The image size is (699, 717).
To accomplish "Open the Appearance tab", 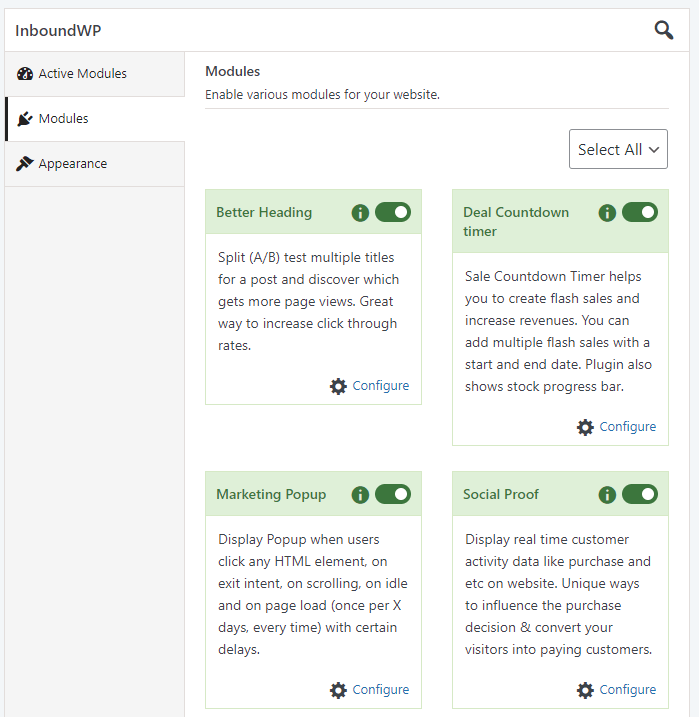I will [95, 164].
